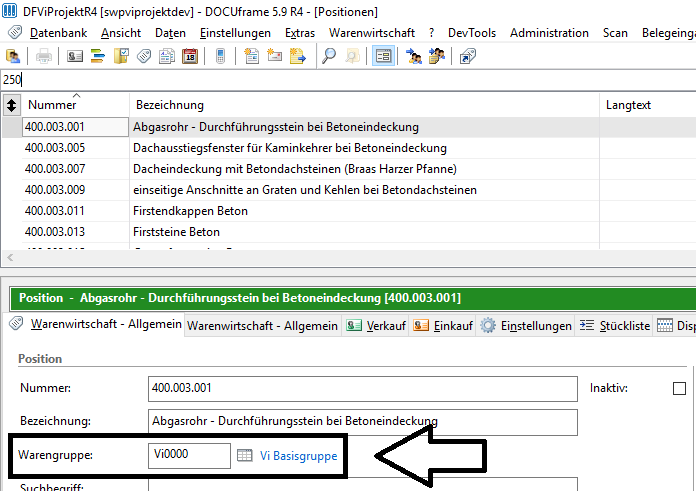Screen dimensions: 696x491
Task: Follow the Vi Basisgruppe link
Action: [x=298, y=456]
